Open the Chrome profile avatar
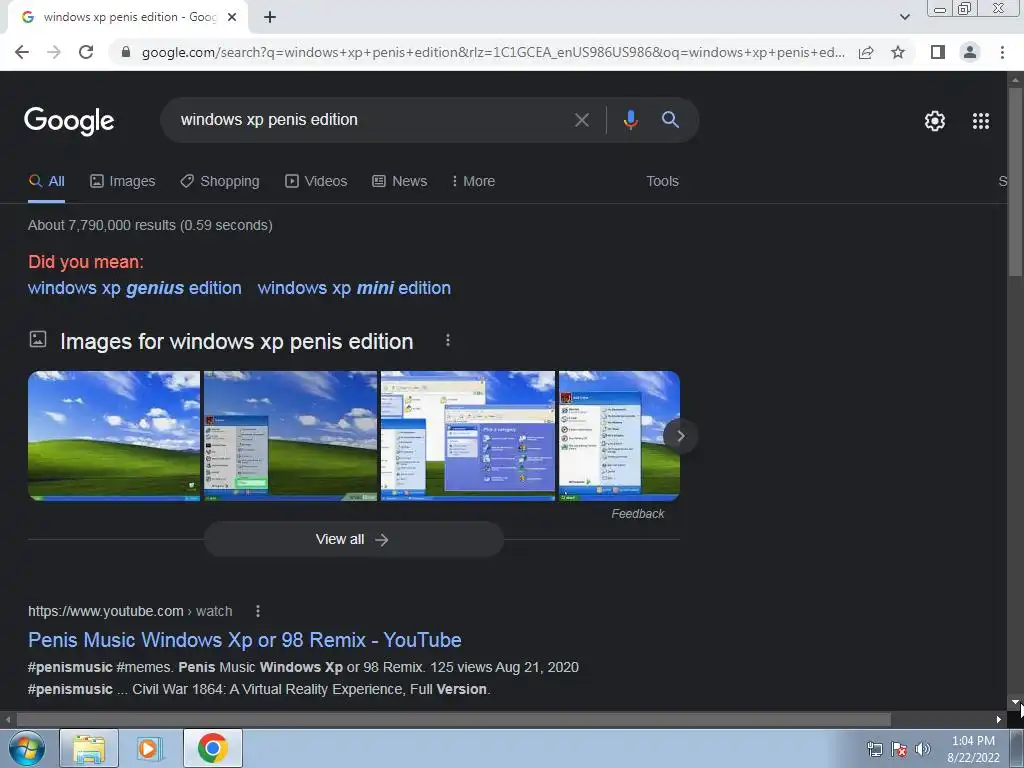The image size is (1024, 768). tap(970, 52)
